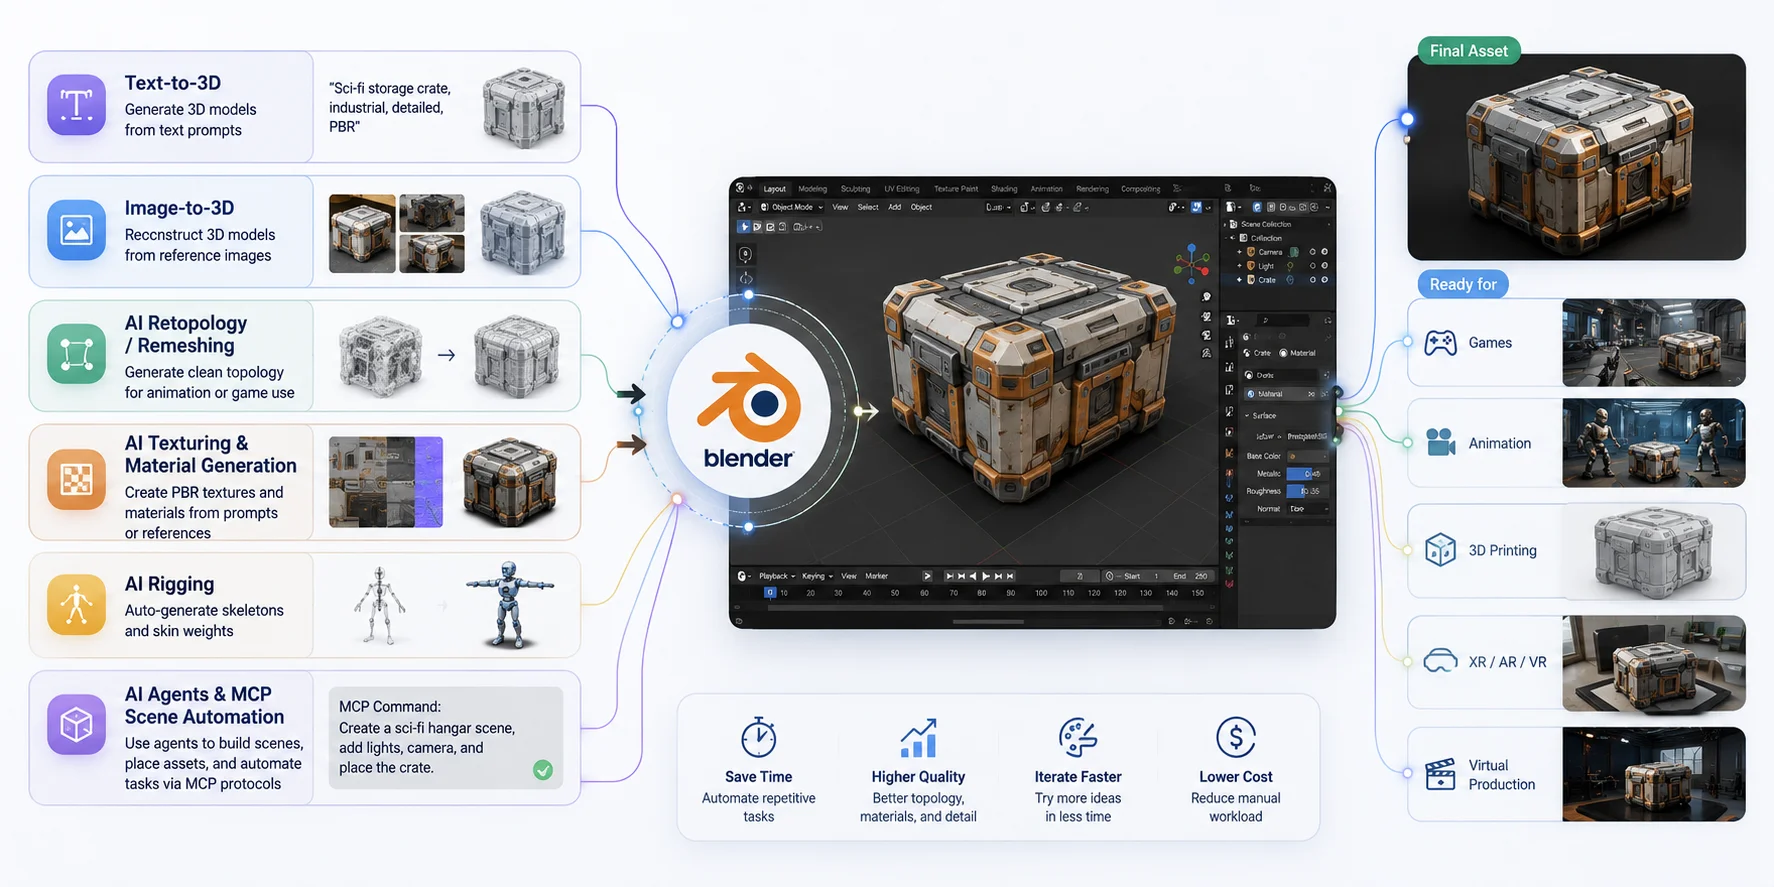Click the green checkmark in MCP Command box
The height and width of the screenshot is (887, 1774).
[543, 769]
